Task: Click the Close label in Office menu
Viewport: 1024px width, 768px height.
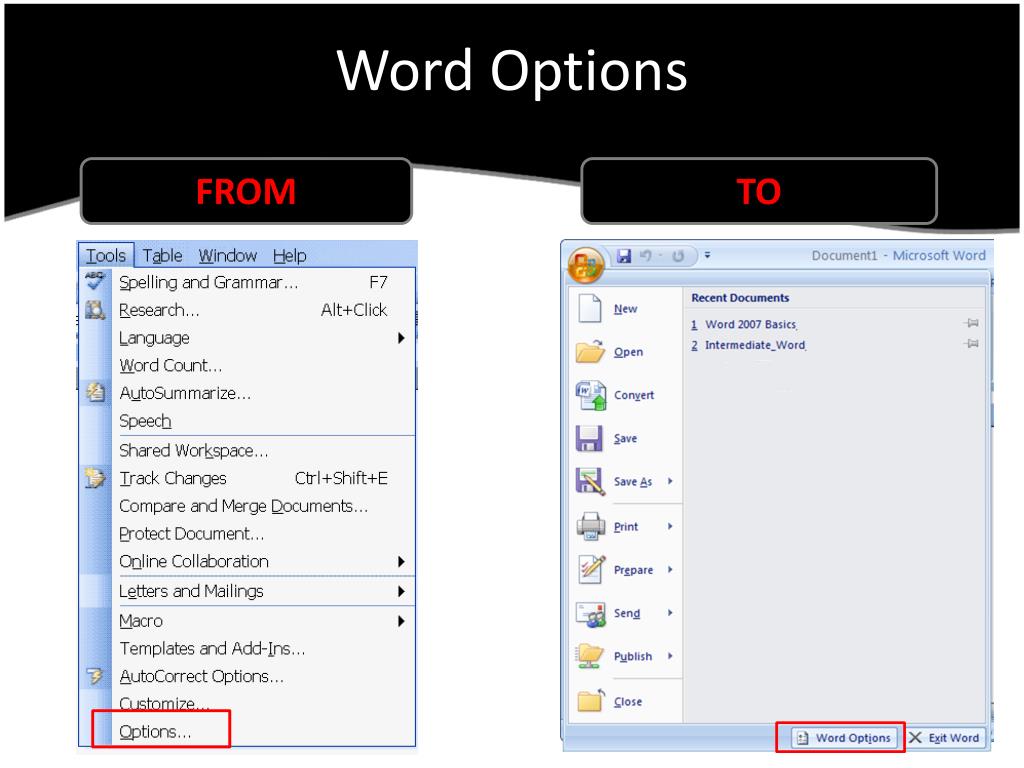Action: pyautogui.click(x=628, y=701)
